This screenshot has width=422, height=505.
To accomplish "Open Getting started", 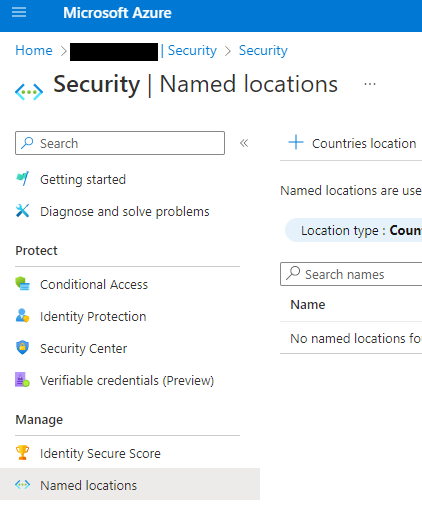I will [83, 179].
